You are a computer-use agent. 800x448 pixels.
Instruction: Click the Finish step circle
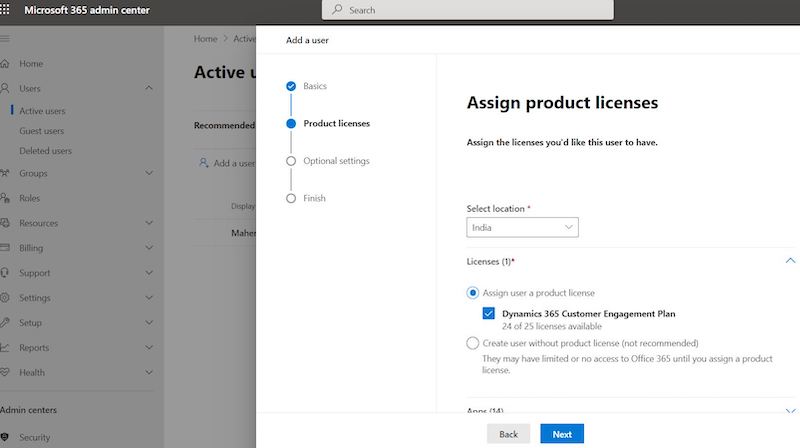(x=291, y=198)
